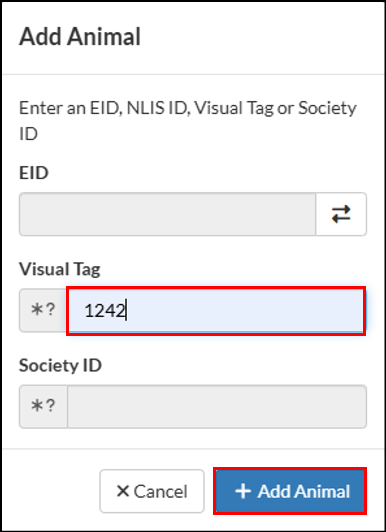Confirm with the blue Add Animal button
Screen dimensions: 386x532
point(290,491)
